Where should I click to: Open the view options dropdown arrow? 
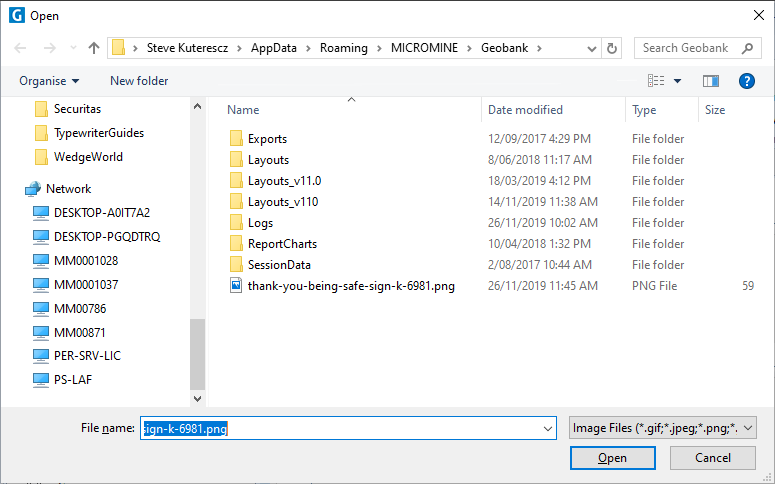(x=678, y=81)
